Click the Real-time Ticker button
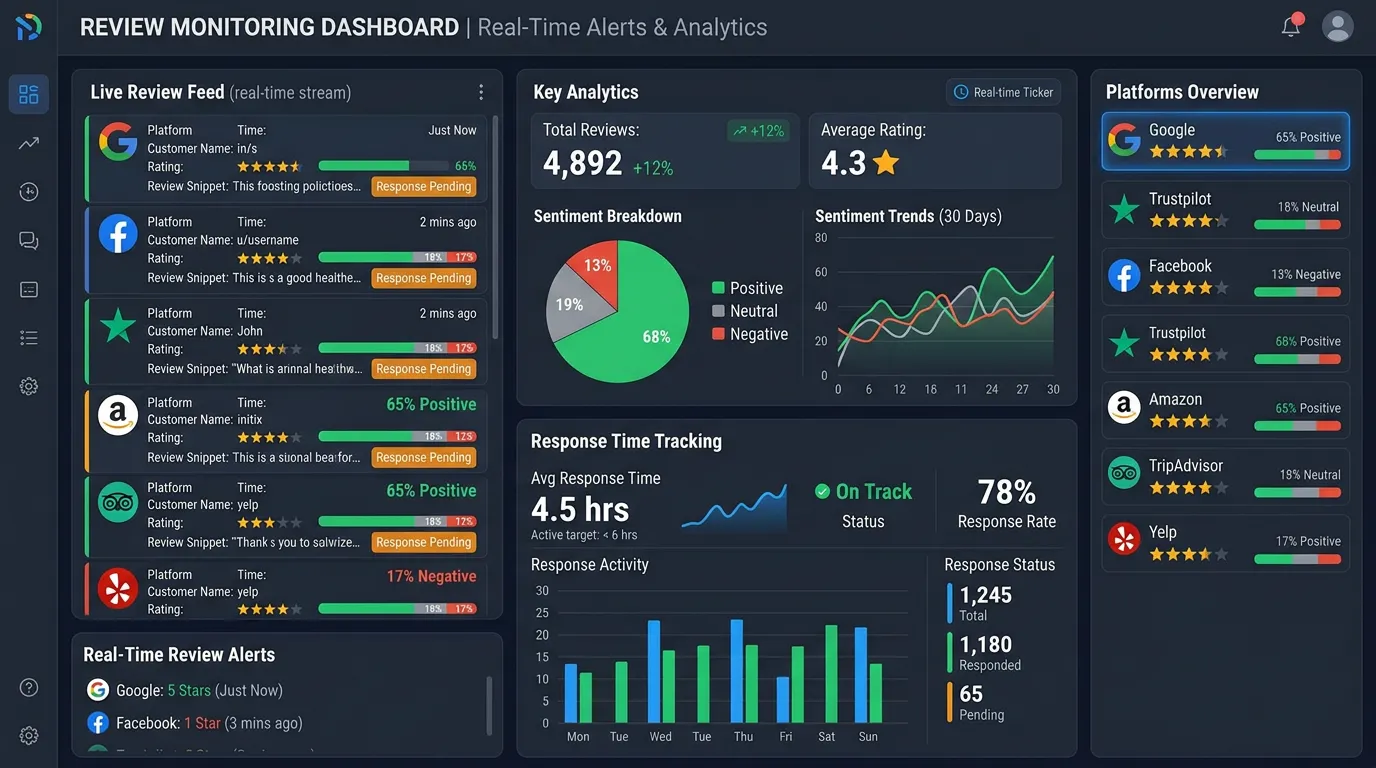Screen dimensions: 1376x768 click(x=1003, y=92)
